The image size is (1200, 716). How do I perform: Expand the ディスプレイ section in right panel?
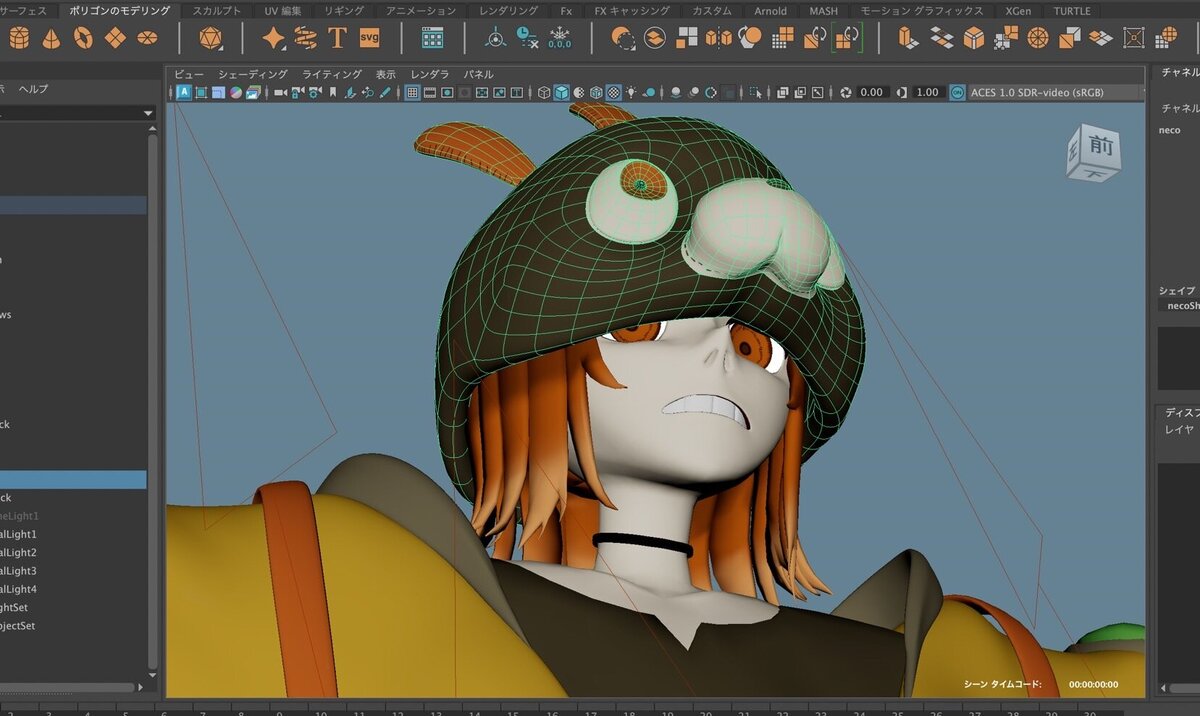pos(1180,411)
